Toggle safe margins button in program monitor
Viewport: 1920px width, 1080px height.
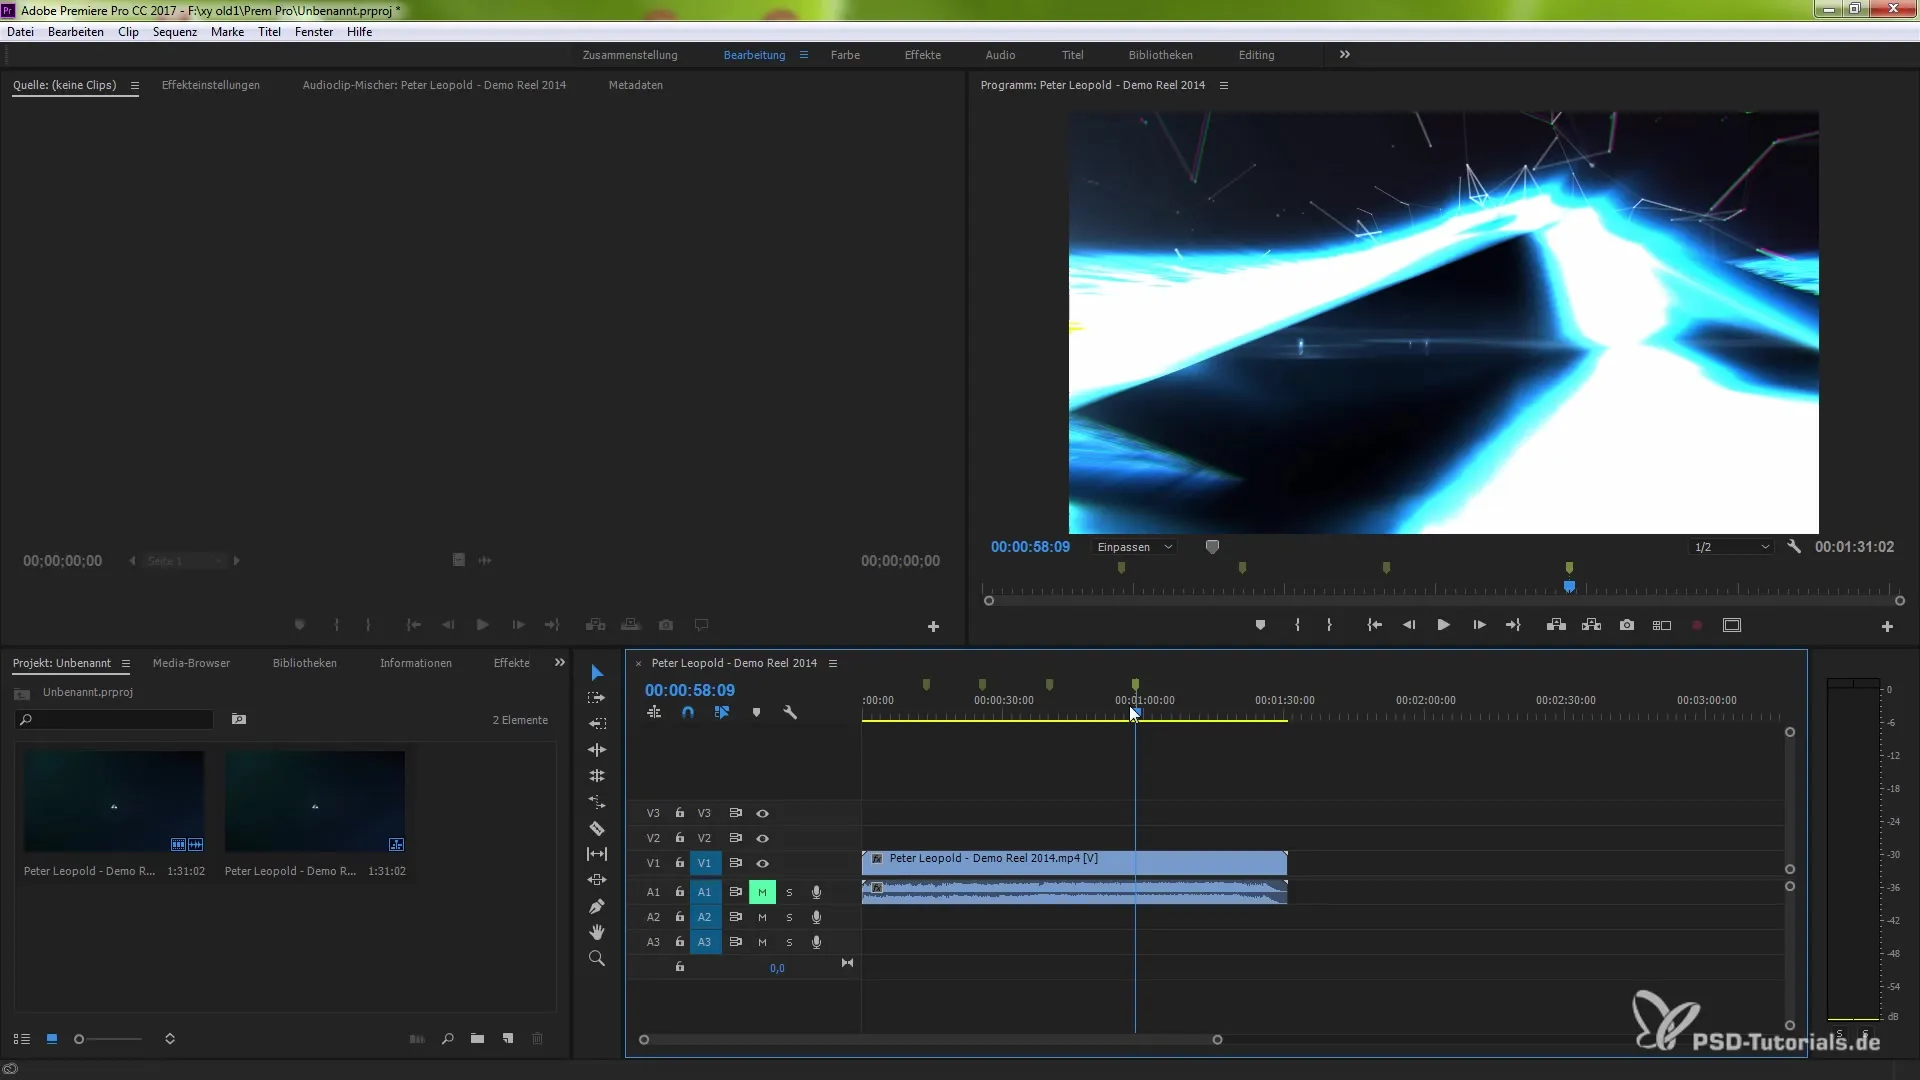[1732, 625]
